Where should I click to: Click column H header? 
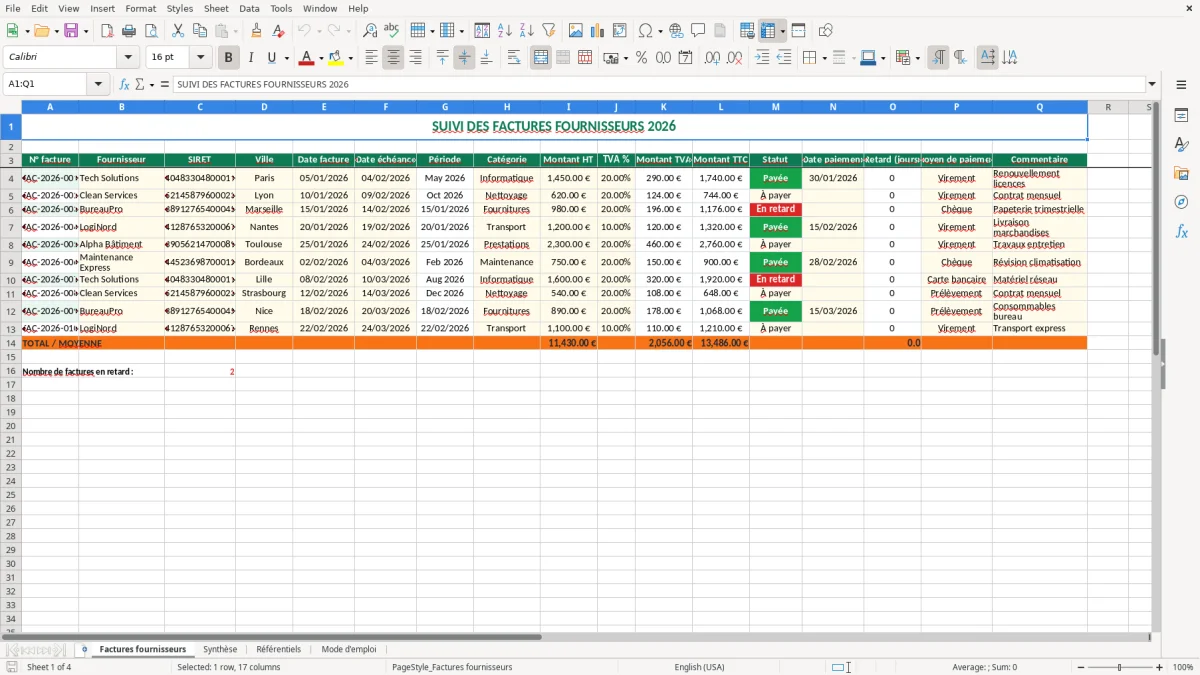coord(506,106)
